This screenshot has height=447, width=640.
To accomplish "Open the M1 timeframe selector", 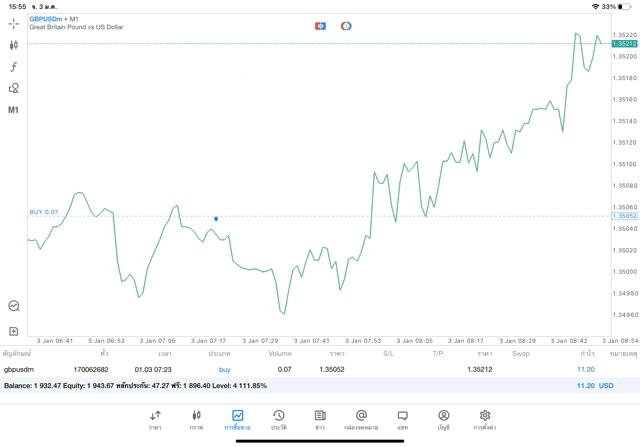I will tap(14, 109).
